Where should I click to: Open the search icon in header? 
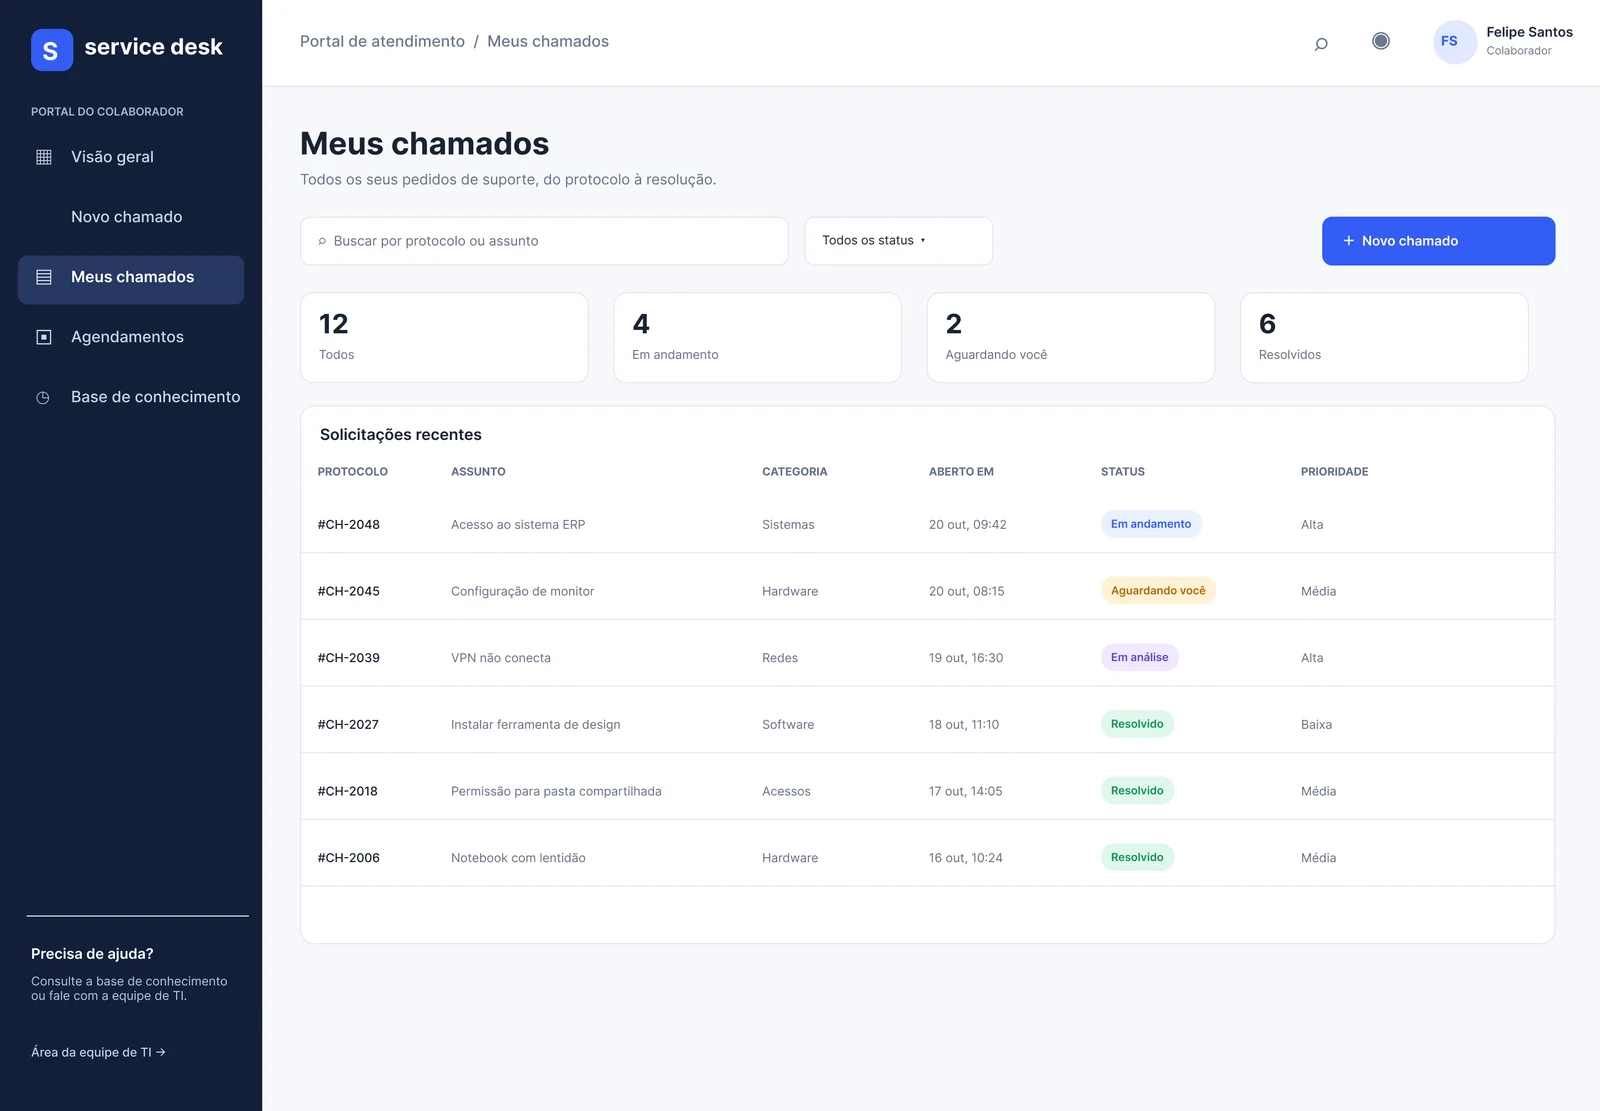(x=1321, y=43)
